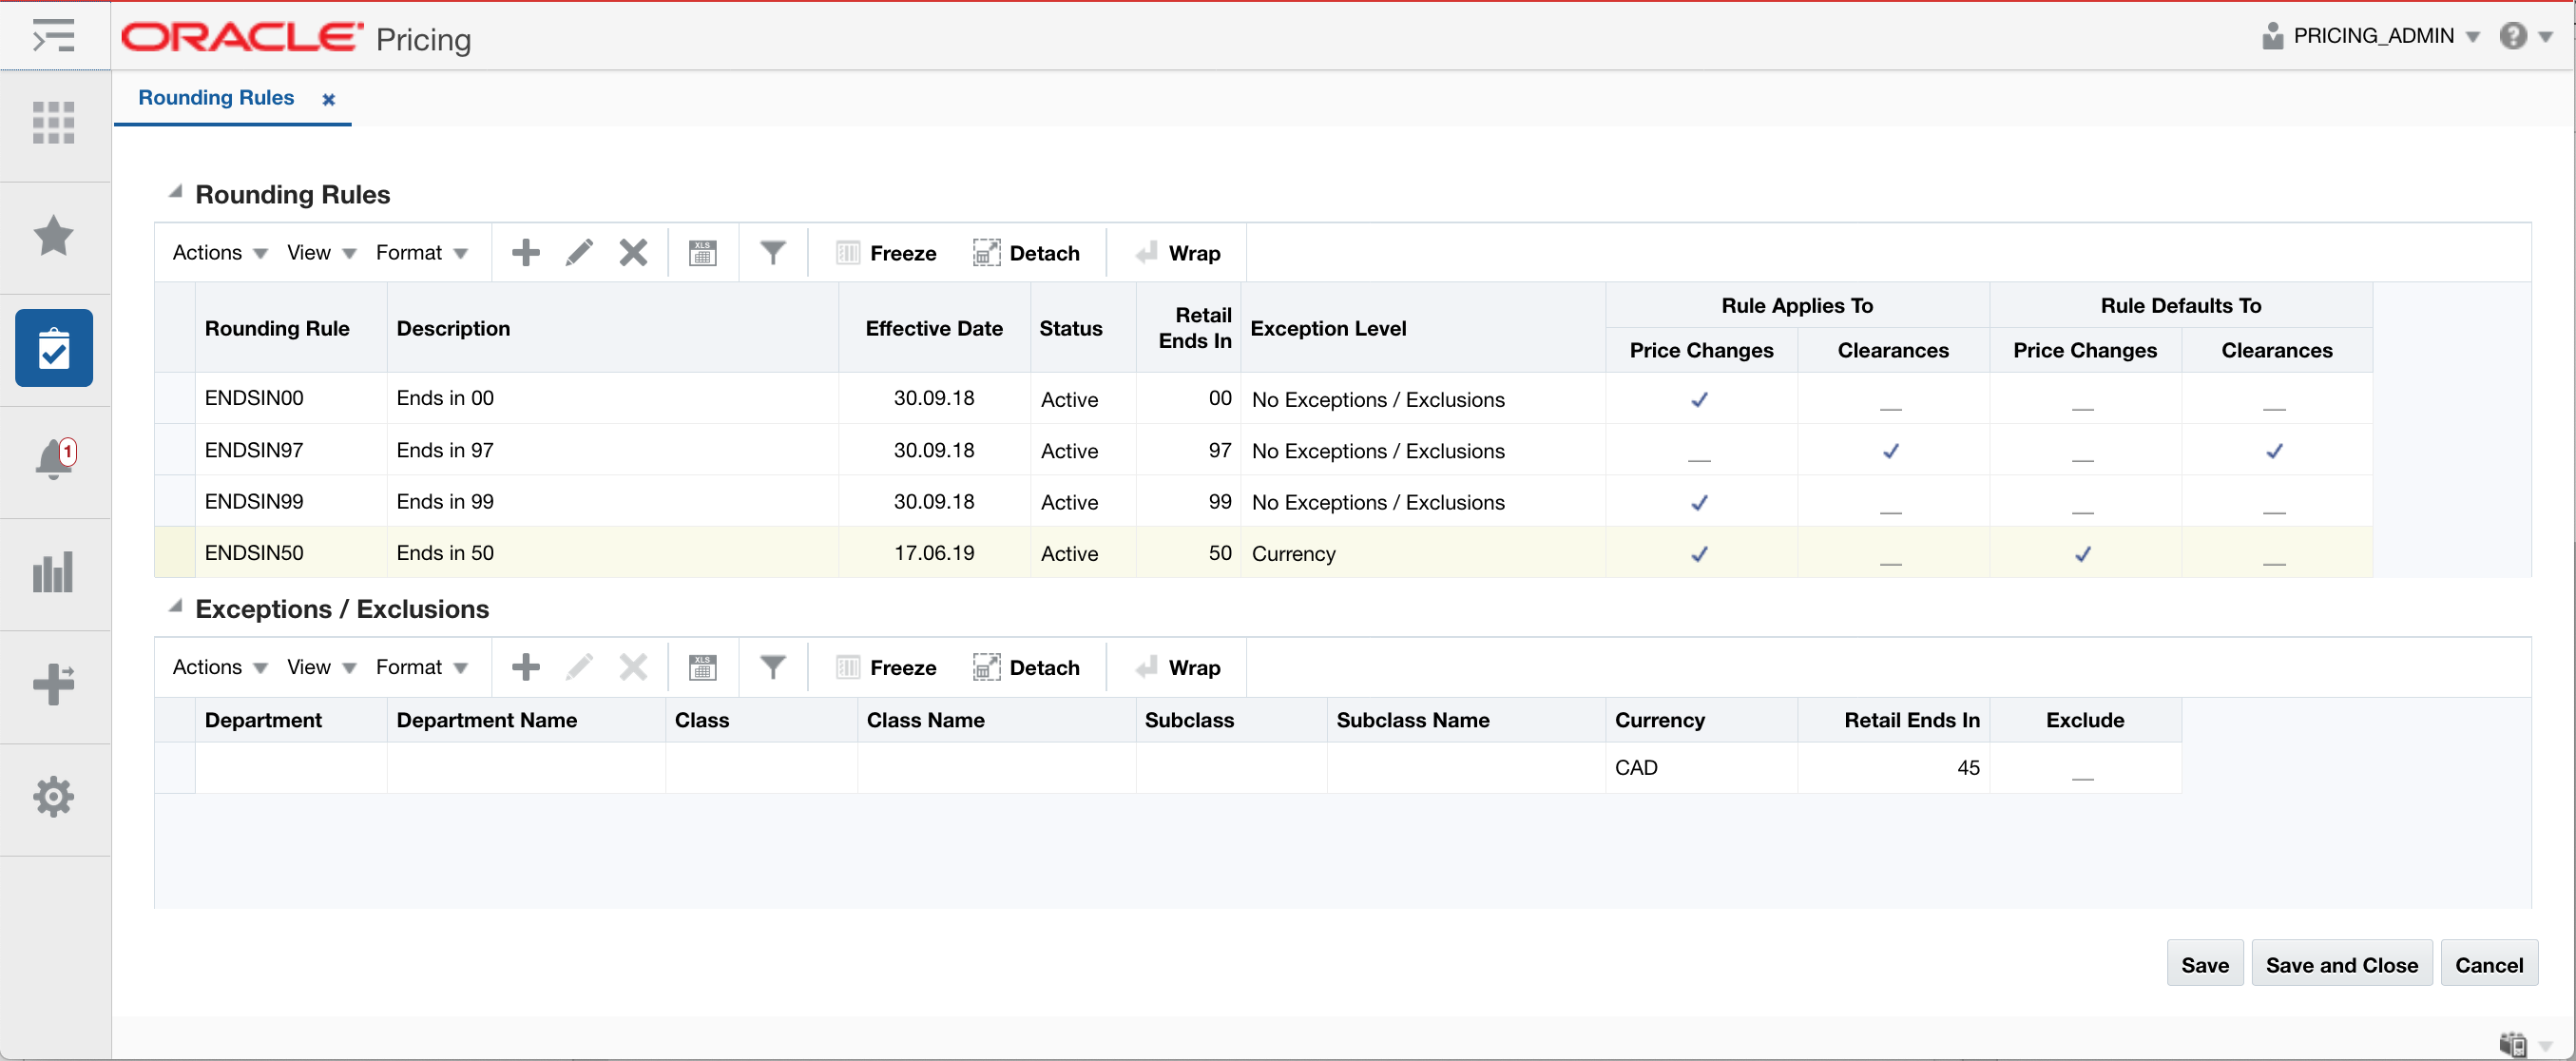The height and width of the screenshot is (1061, 2576).
Task: Open the View menu in Rounding Rules toolbar
Action: click(x=320, y=253)
